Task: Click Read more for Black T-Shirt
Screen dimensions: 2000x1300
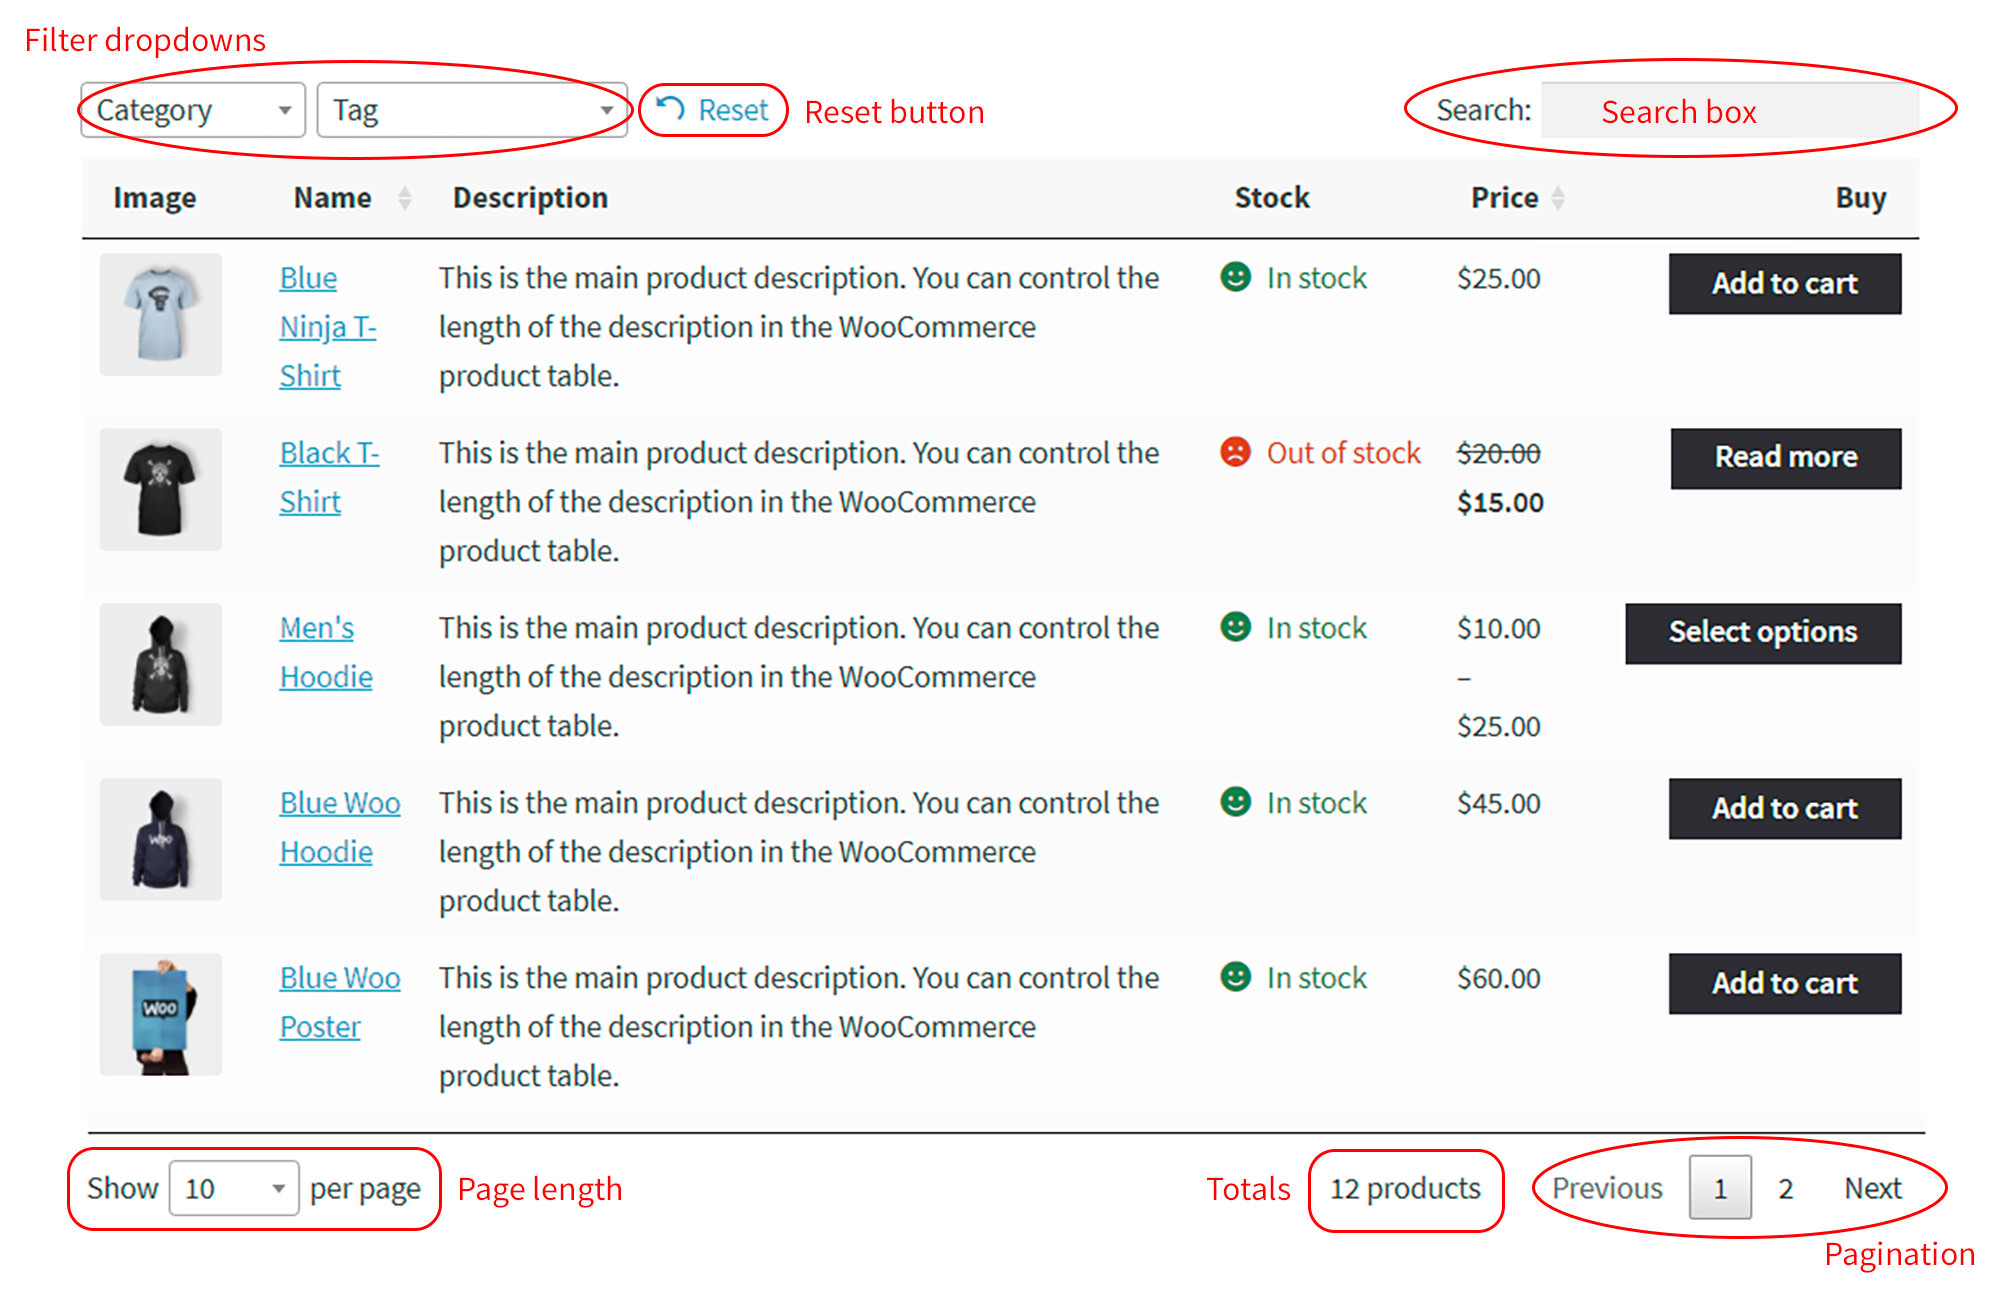Action: 1786,458
